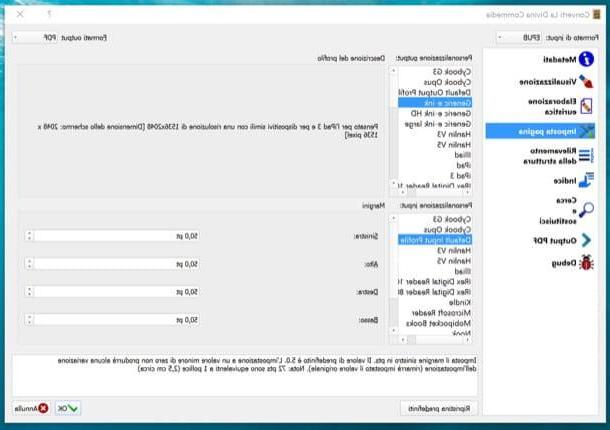Image resolution: width=610 pixels, height=430 pixels.
Task: Open the Debug ladybug icon
Action: tap(586, 263)
